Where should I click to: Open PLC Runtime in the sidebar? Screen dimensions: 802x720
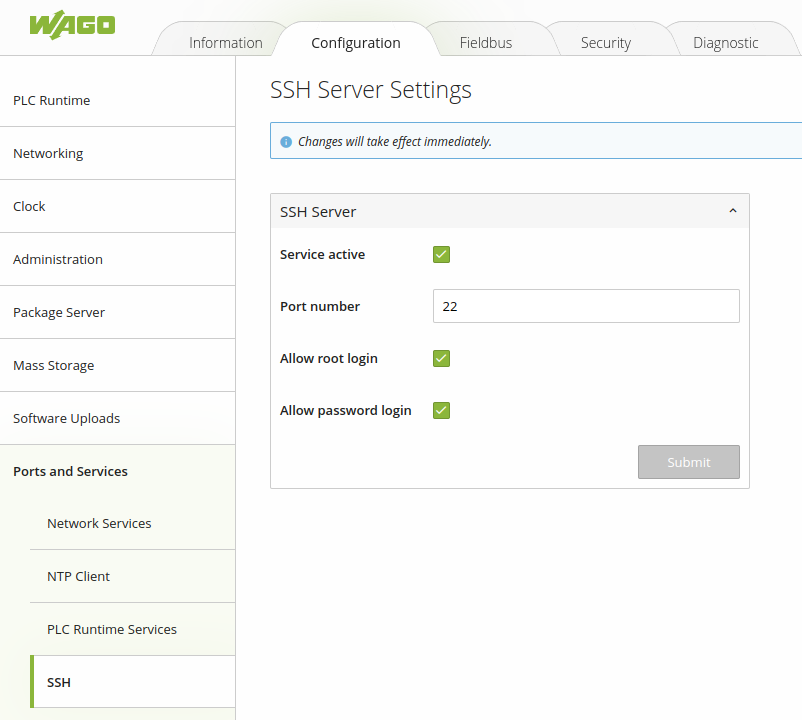tap(51, 100)
